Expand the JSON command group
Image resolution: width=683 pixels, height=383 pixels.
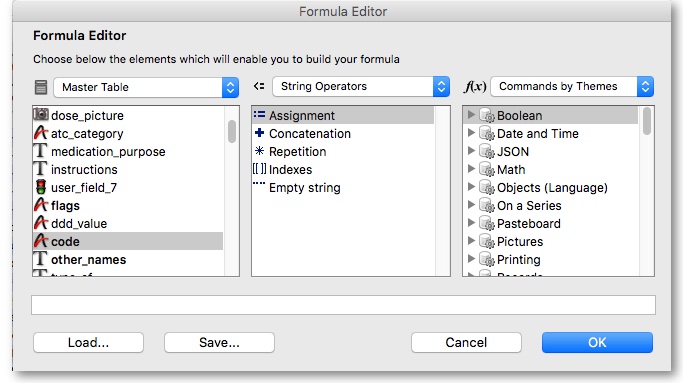point(471,151)
